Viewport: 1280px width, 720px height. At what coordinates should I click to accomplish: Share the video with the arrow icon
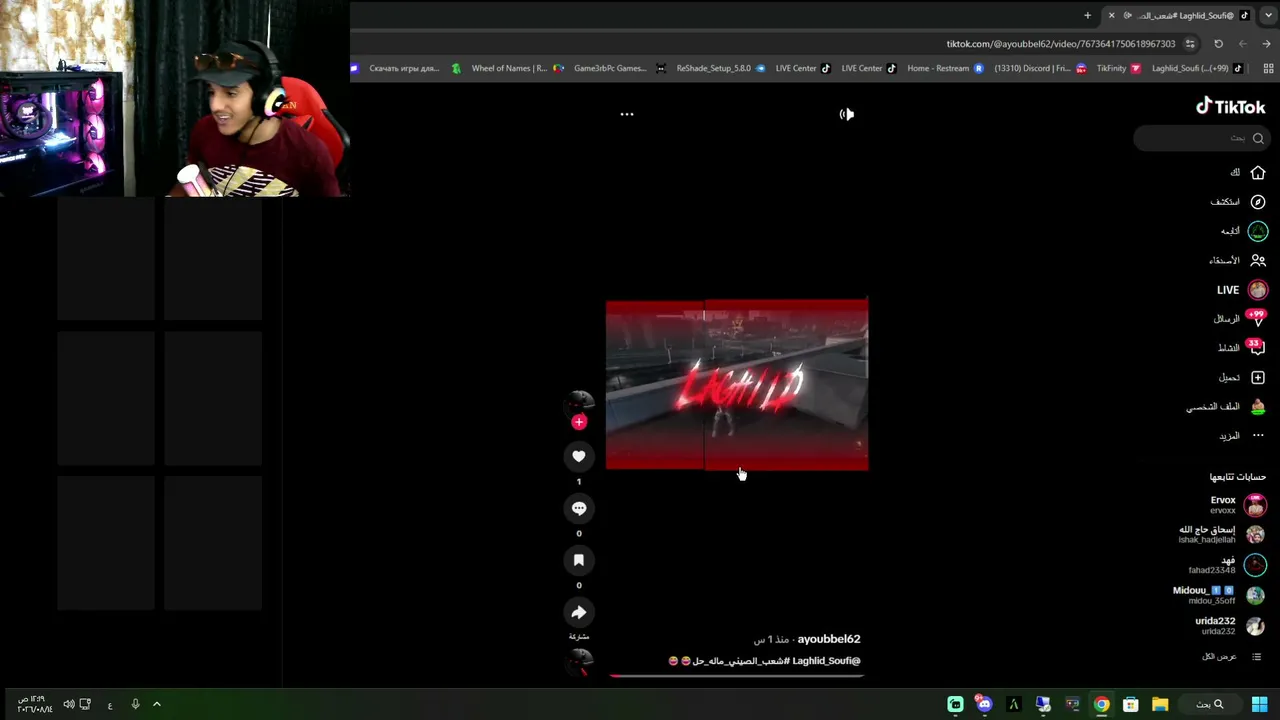click(x=579, y=612)
